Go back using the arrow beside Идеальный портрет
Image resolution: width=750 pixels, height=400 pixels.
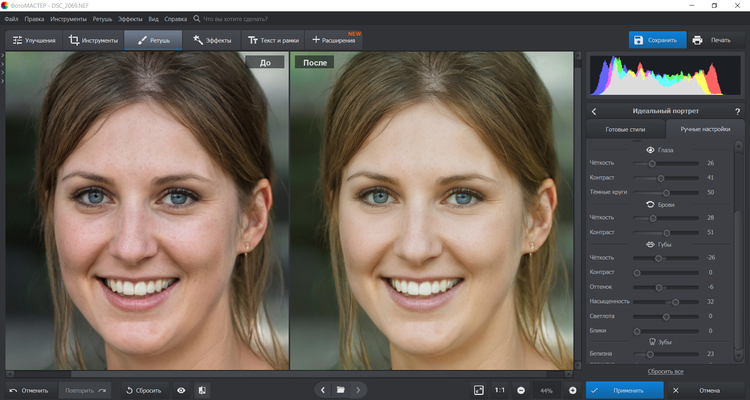594,111
